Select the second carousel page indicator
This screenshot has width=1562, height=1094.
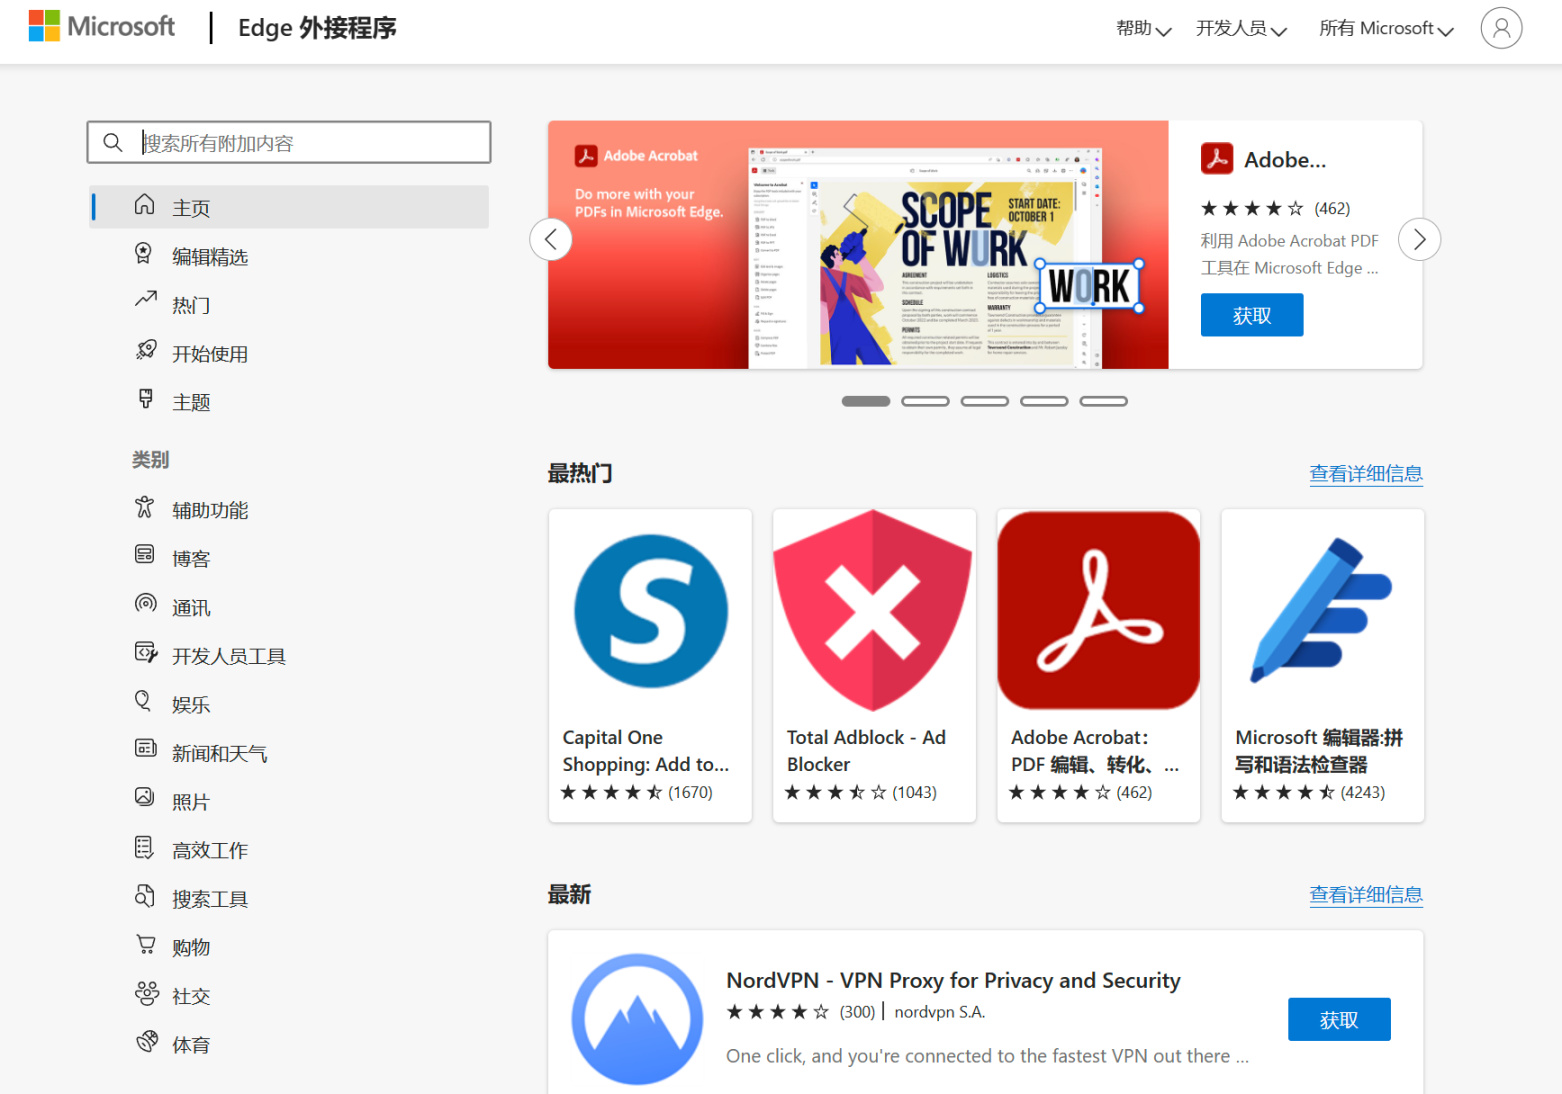[x=925, y=401]
